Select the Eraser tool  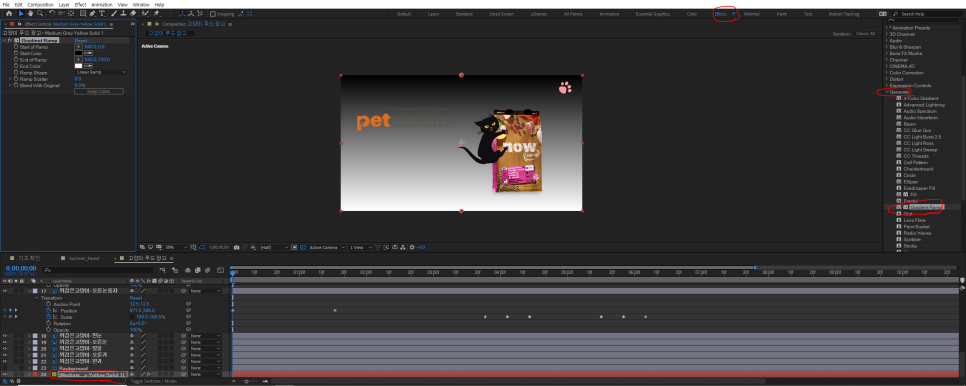point(134,13)
